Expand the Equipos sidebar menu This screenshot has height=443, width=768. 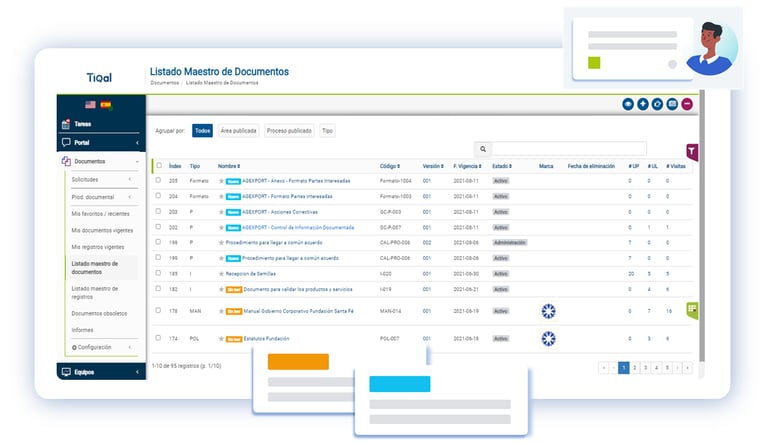[x=136, y=371]
